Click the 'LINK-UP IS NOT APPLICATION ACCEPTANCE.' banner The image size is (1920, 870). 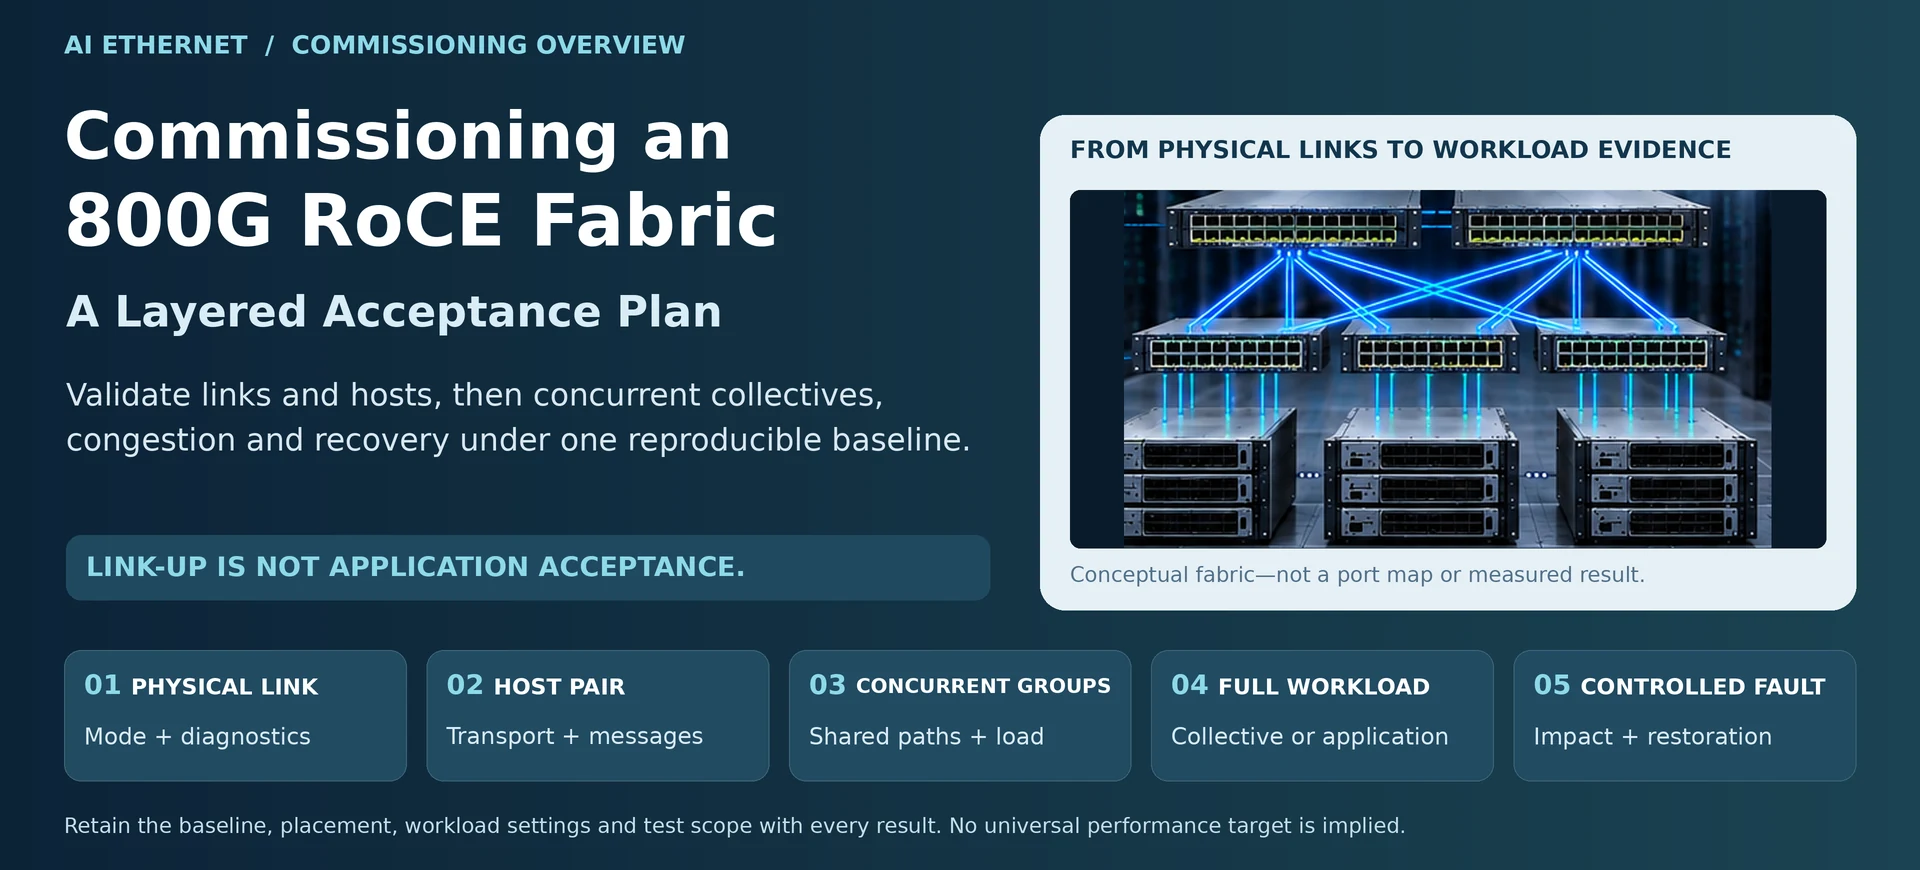(x=528, y=567)
